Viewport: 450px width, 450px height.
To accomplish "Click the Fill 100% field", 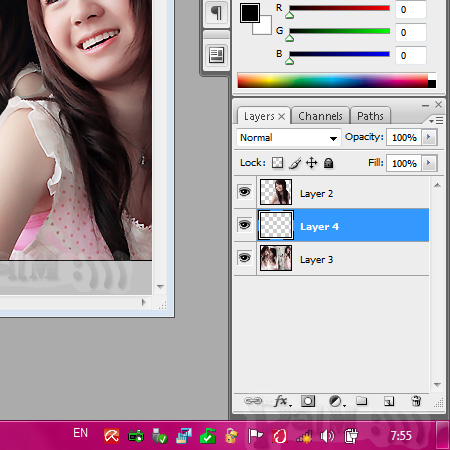I will [x=404, y=163].
